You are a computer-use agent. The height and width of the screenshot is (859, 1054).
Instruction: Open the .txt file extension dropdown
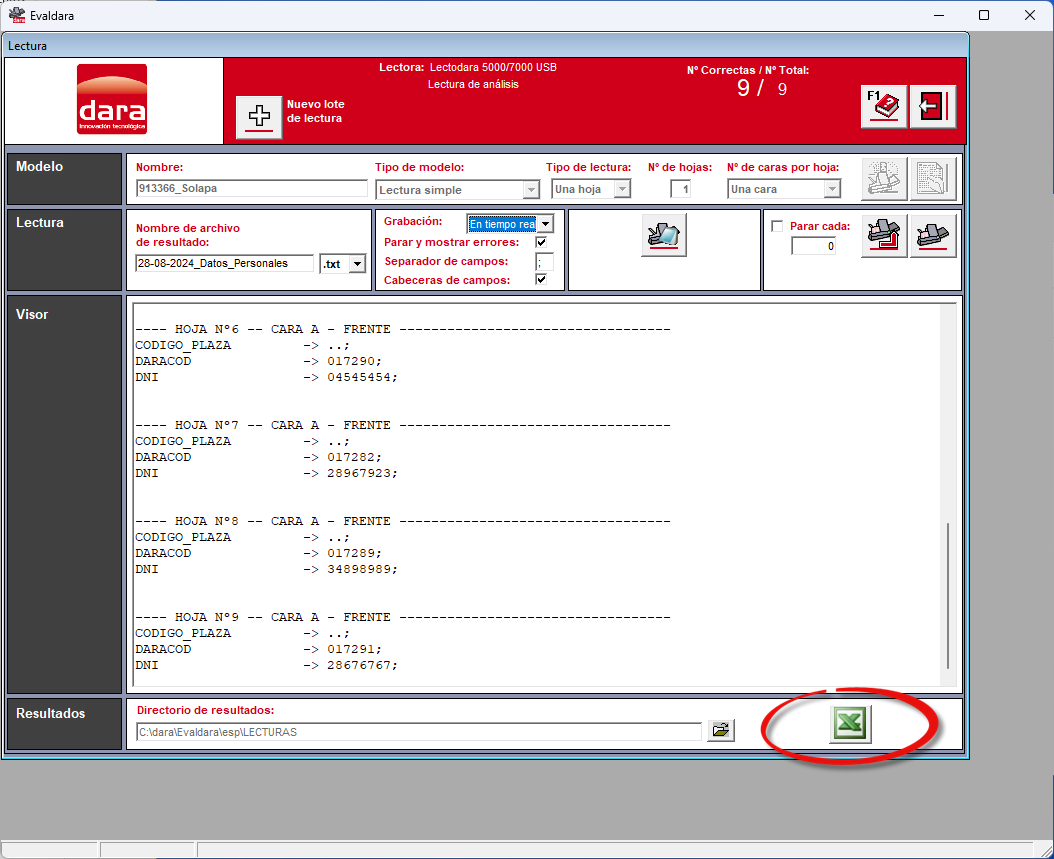click(358, 264)
